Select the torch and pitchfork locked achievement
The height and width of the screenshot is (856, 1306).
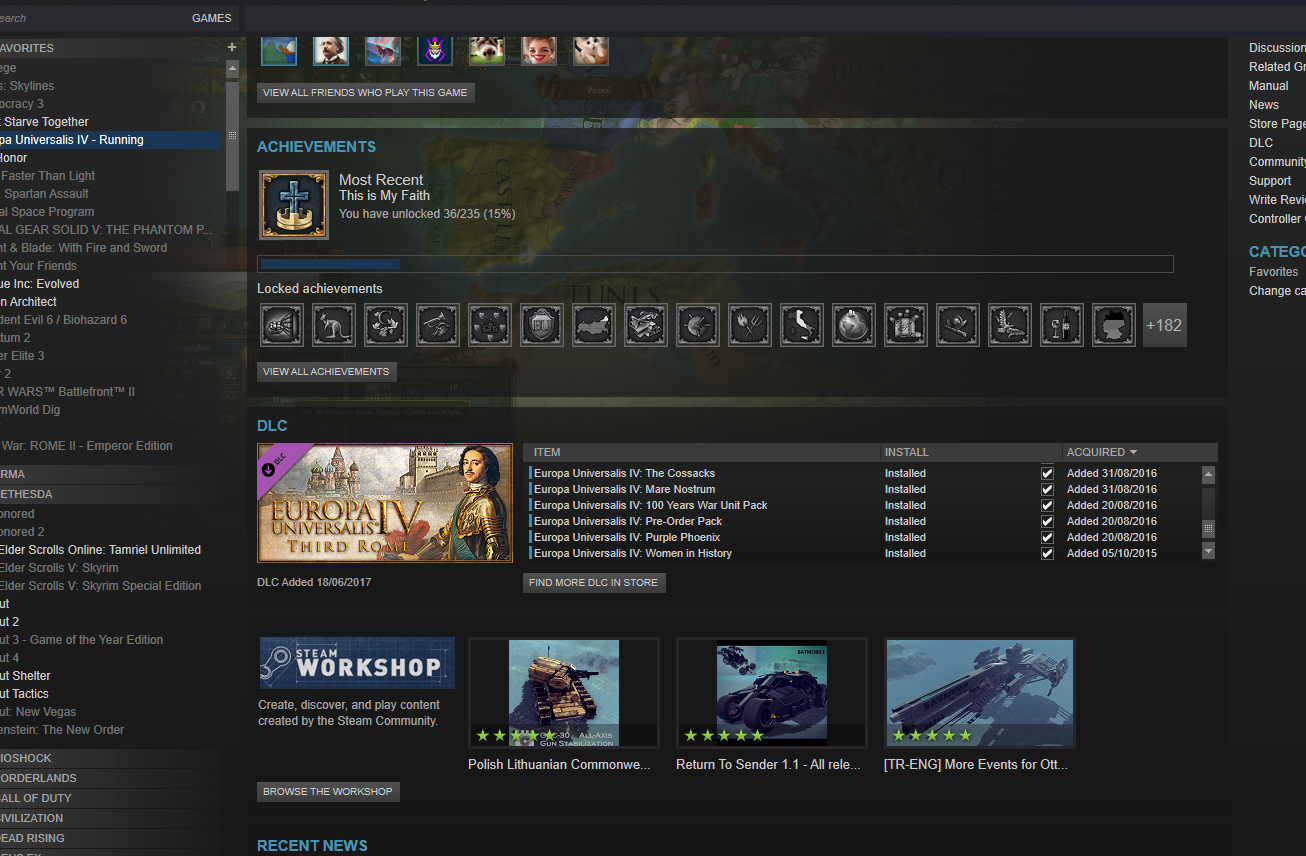click(750, 325)
